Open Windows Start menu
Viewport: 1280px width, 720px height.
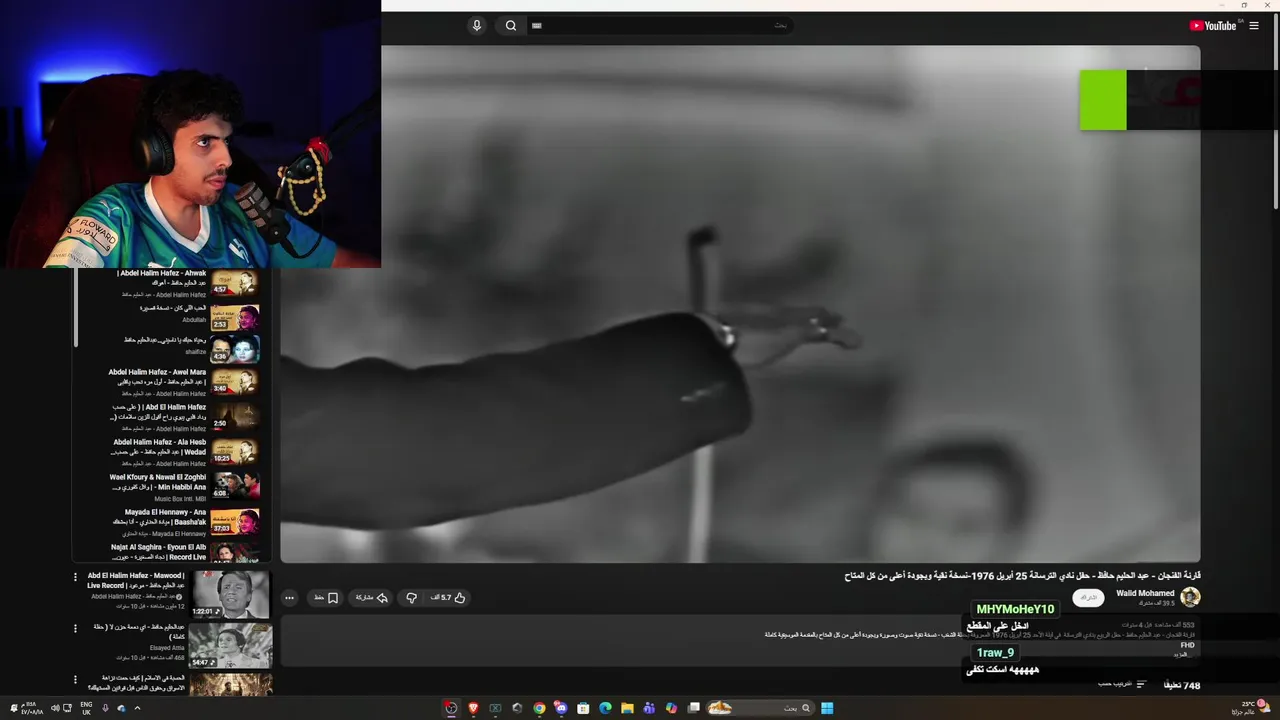(827, 708)
